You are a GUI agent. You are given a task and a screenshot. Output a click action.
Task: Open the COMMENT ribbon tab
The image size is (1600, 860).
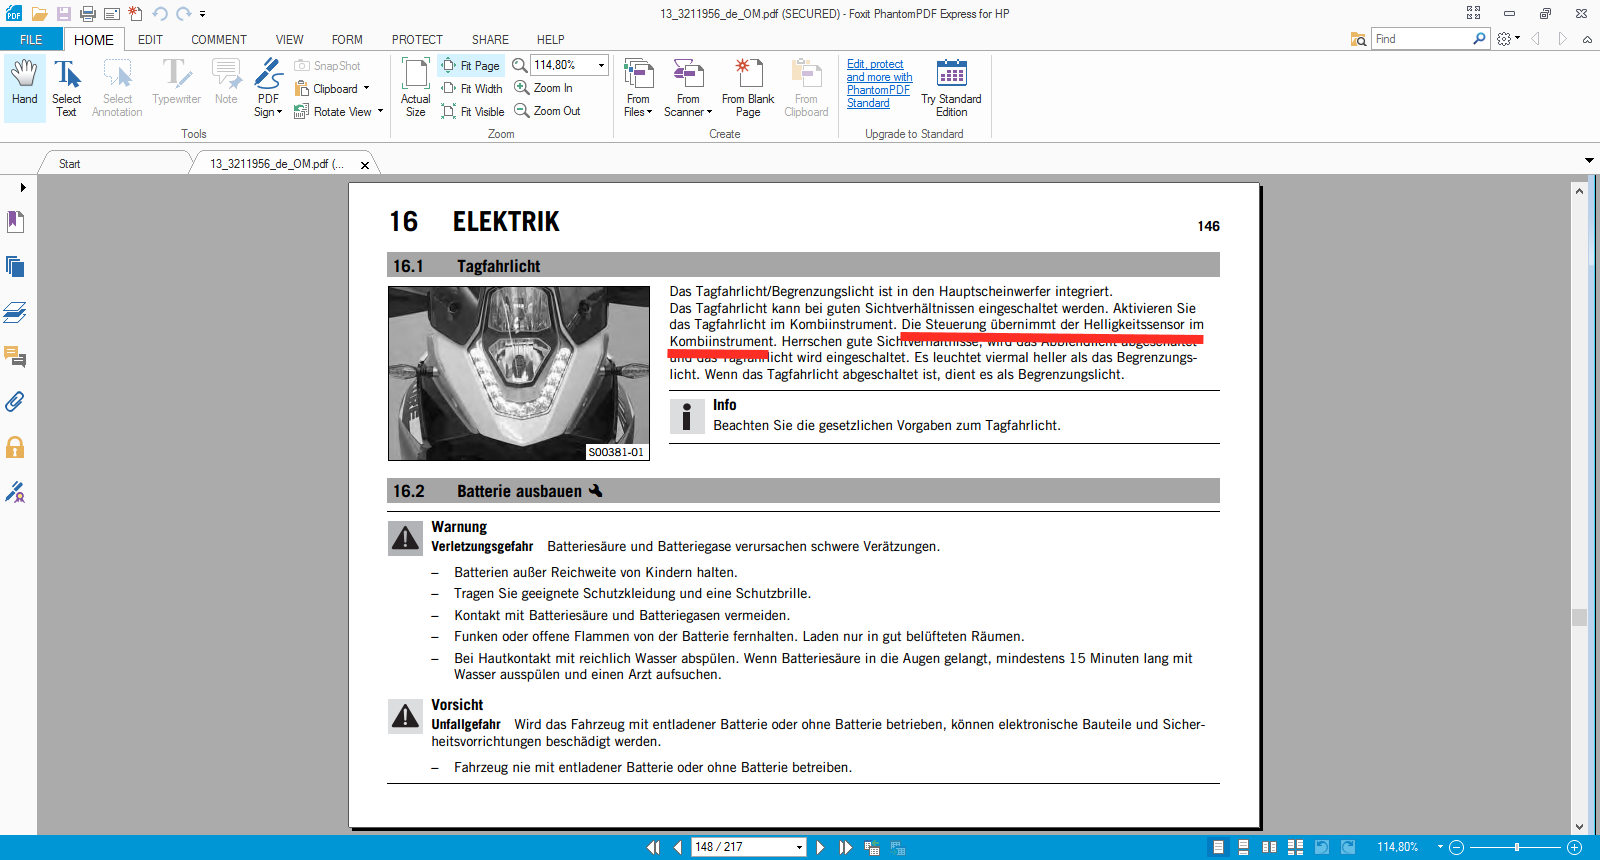[218, 40]
